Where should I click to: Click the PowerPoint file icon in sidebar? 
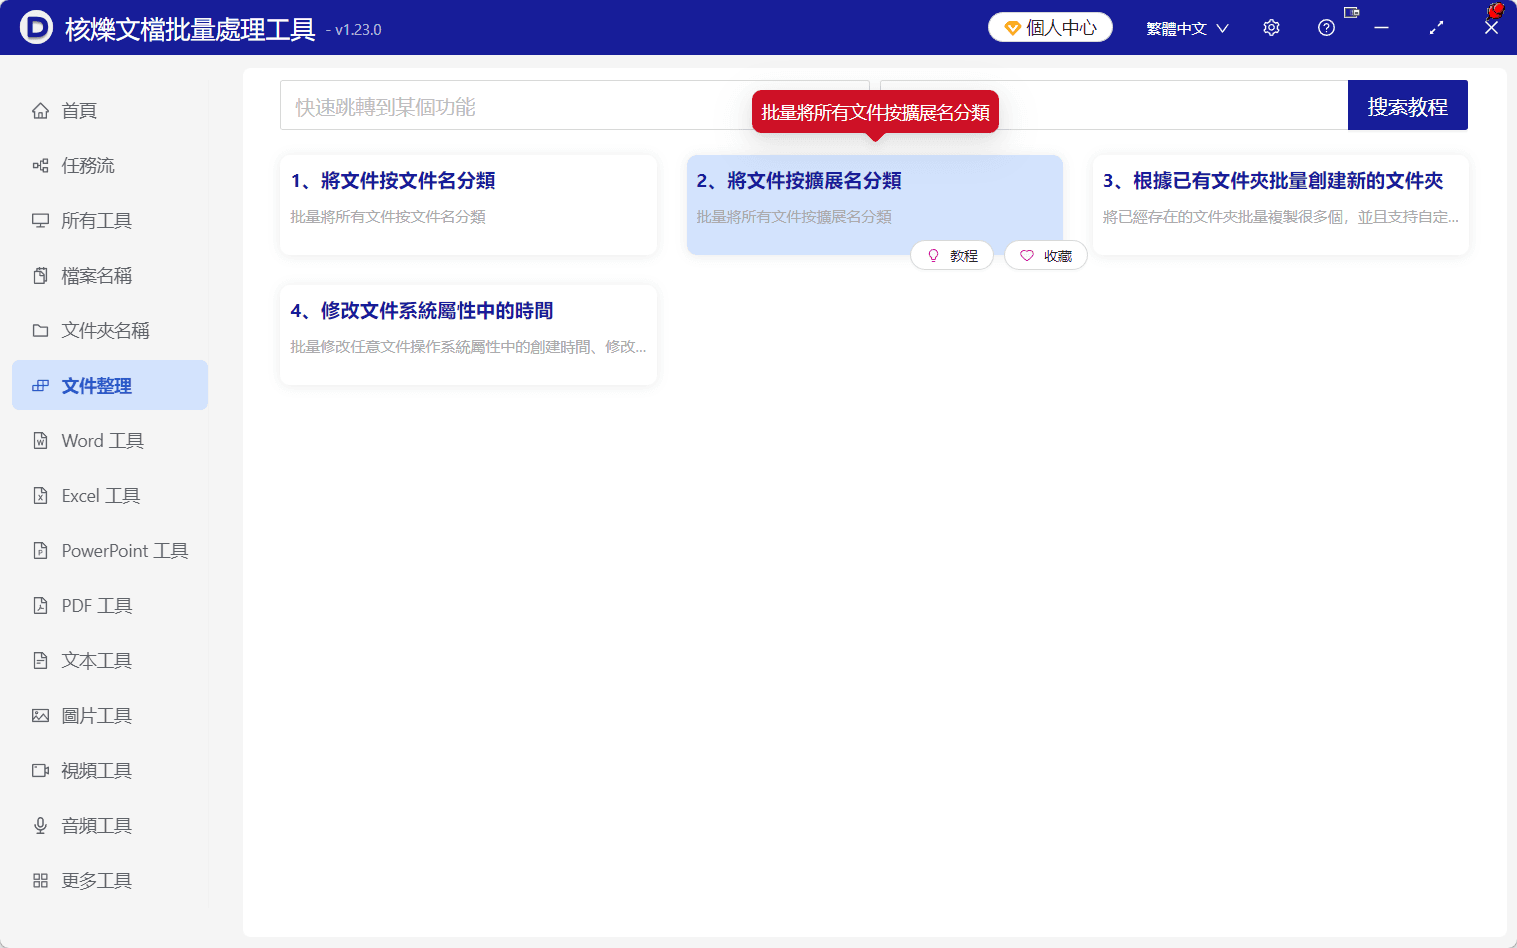[x=40, y=551]
